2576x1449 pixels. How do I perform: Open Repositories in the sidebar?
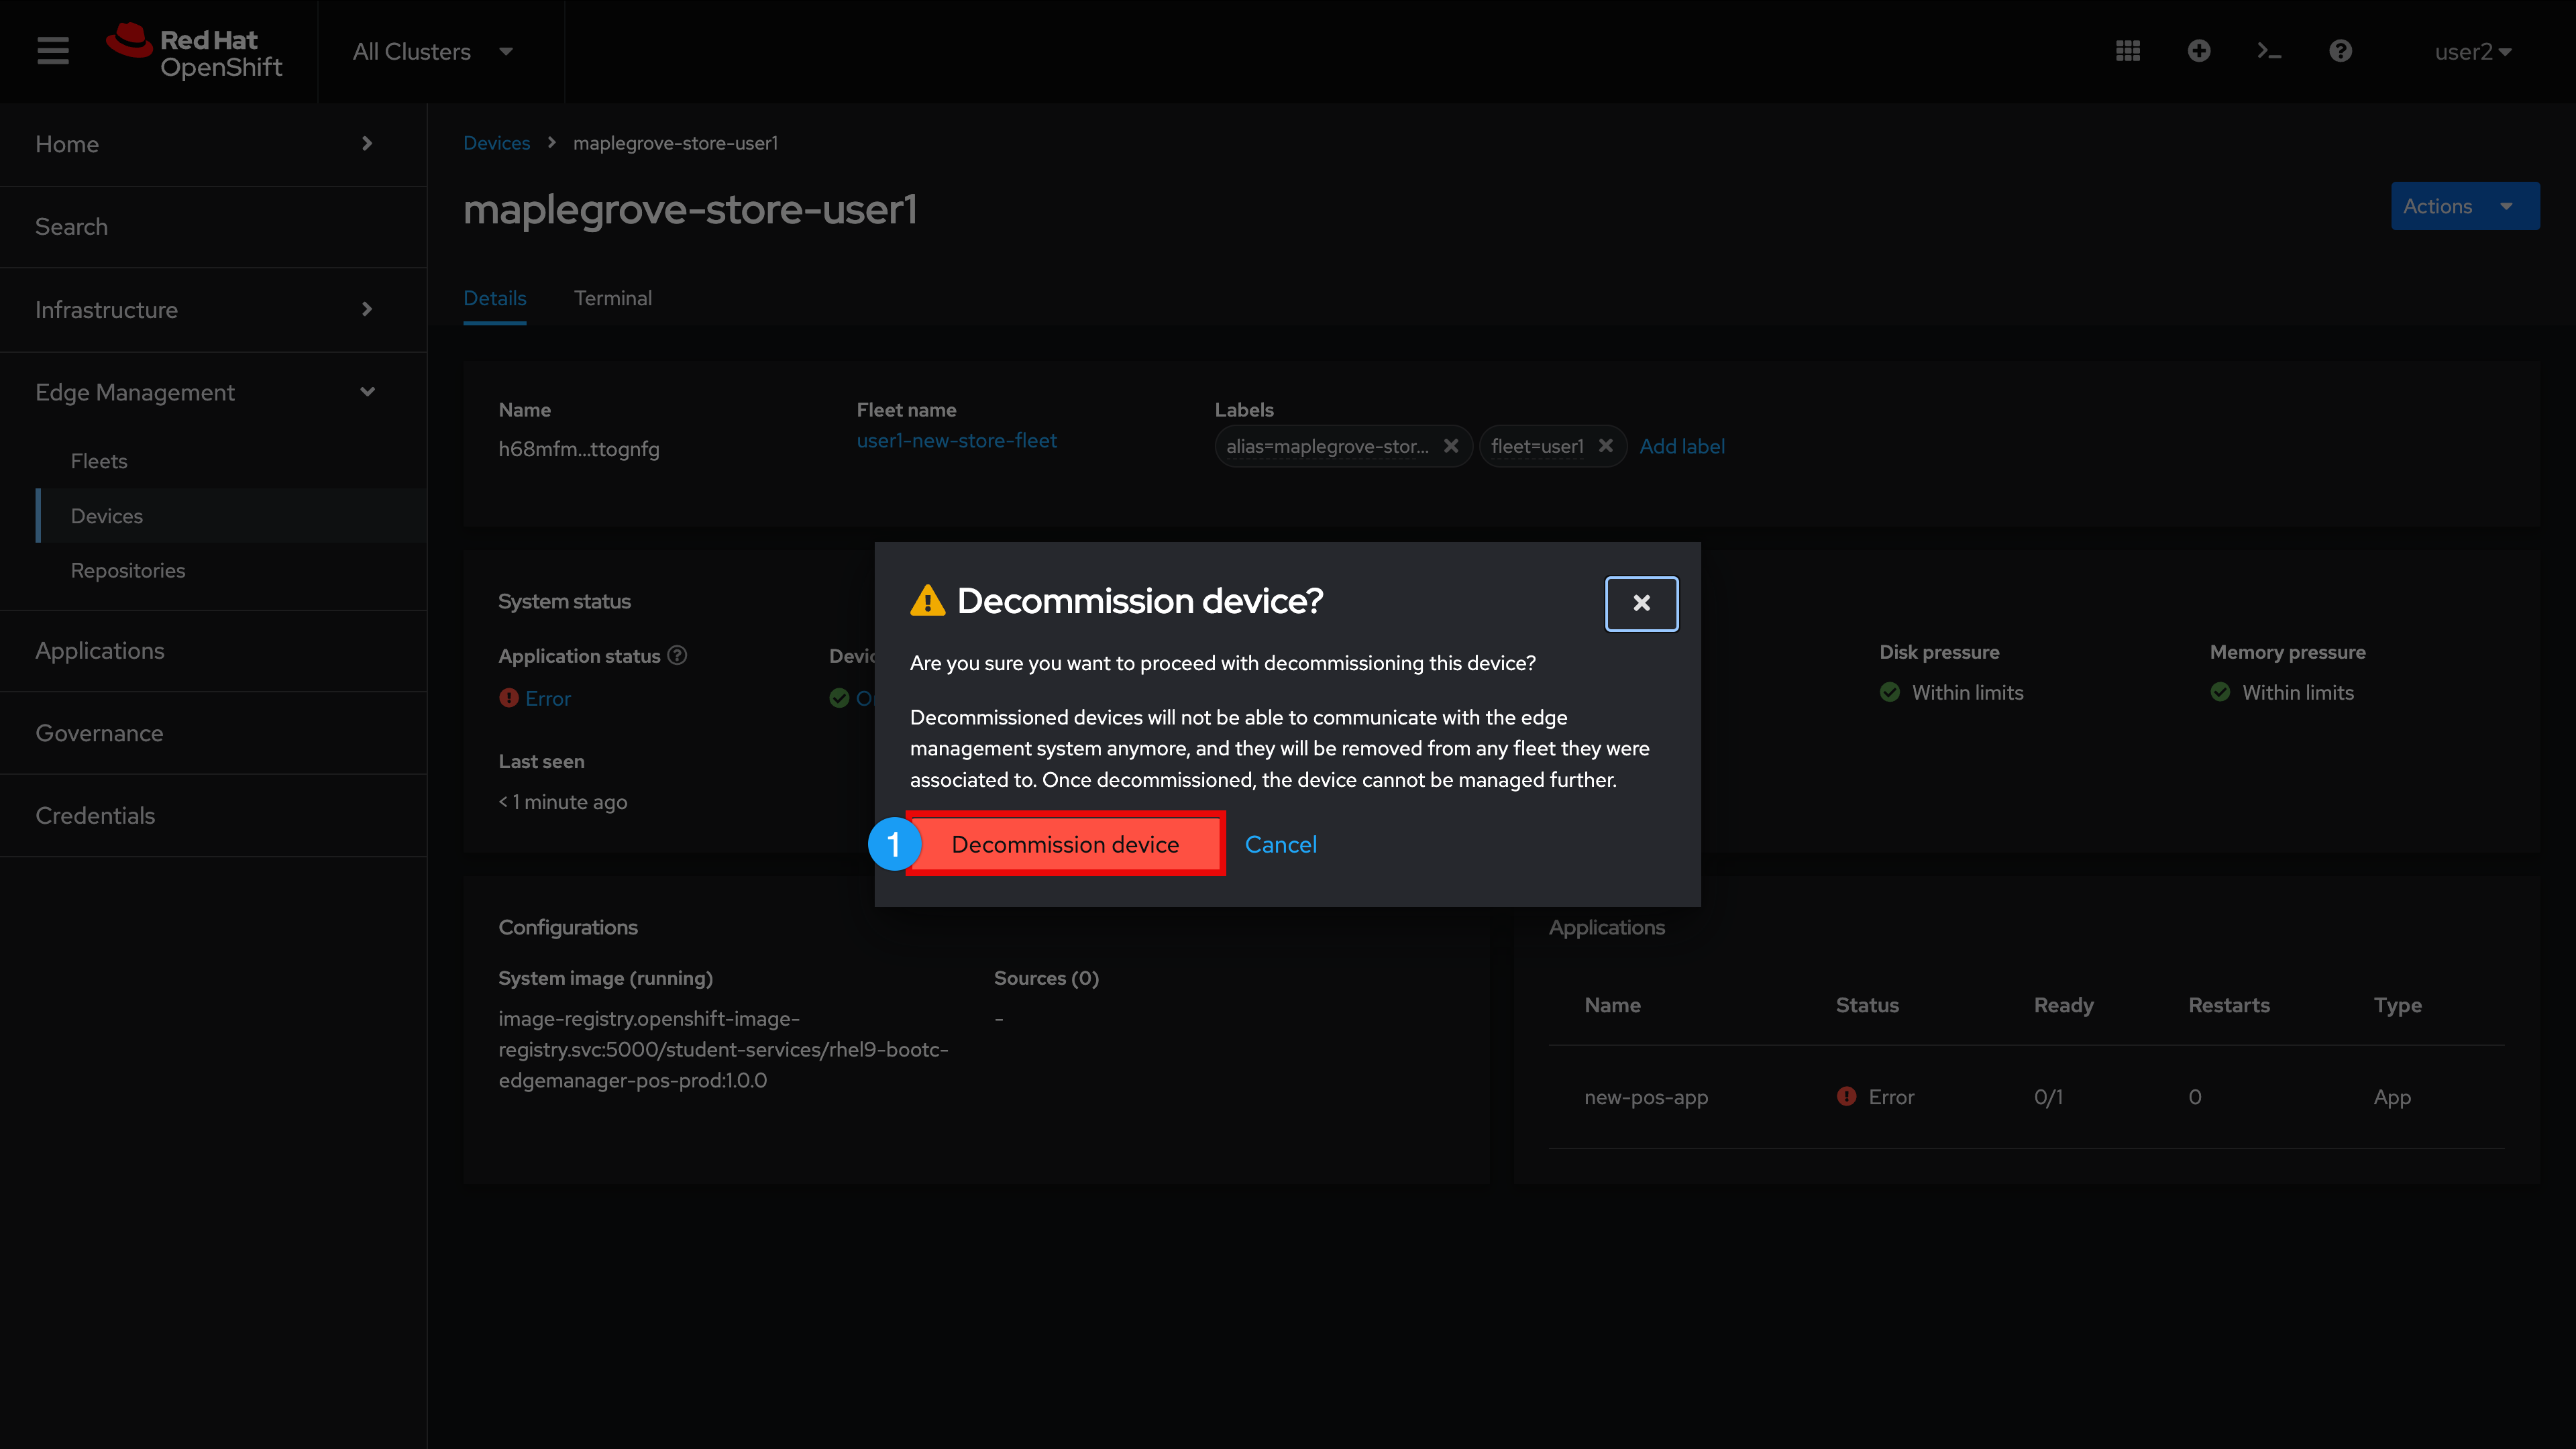tap(231, 570)
